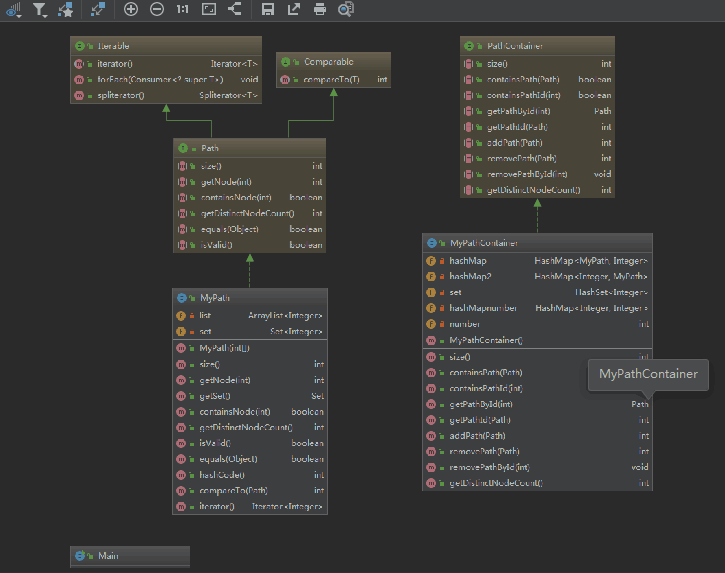Fit diagram content to window

point(209,9)
